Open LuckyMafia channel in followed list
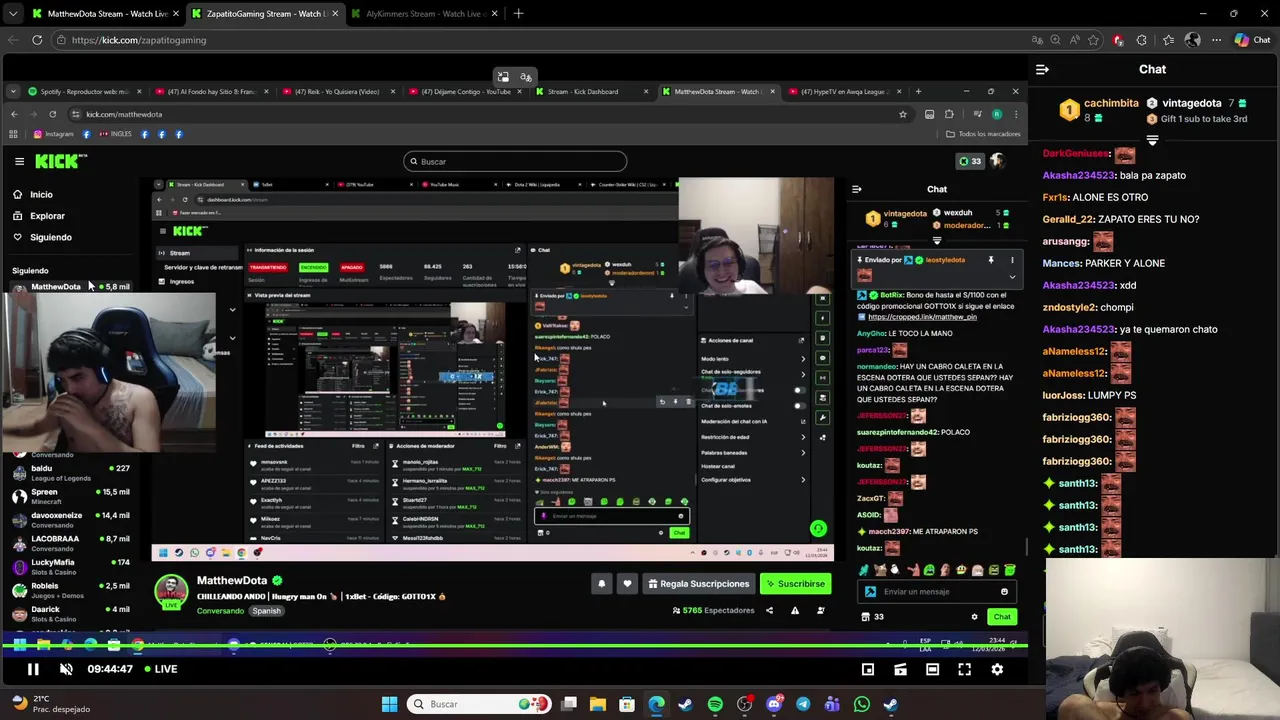 [x=70, y=566]
